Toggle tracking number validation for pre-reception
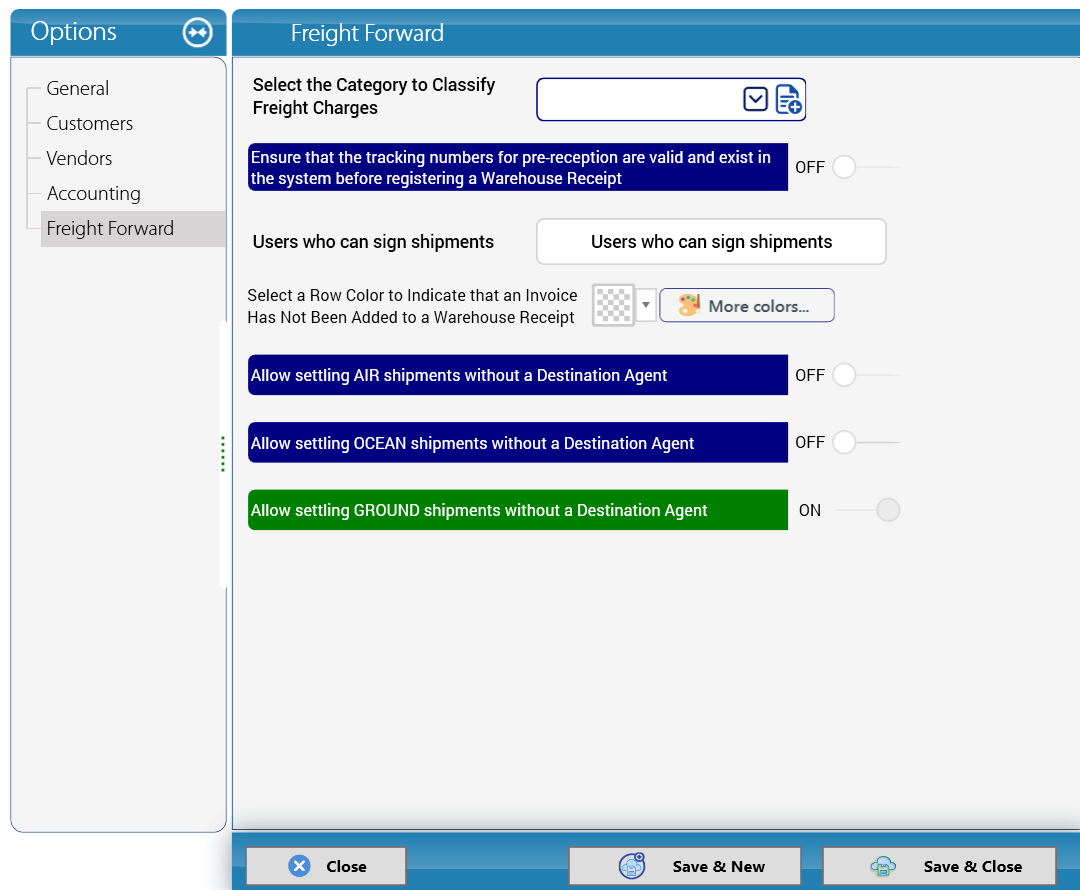 click(x=865, y=167)
